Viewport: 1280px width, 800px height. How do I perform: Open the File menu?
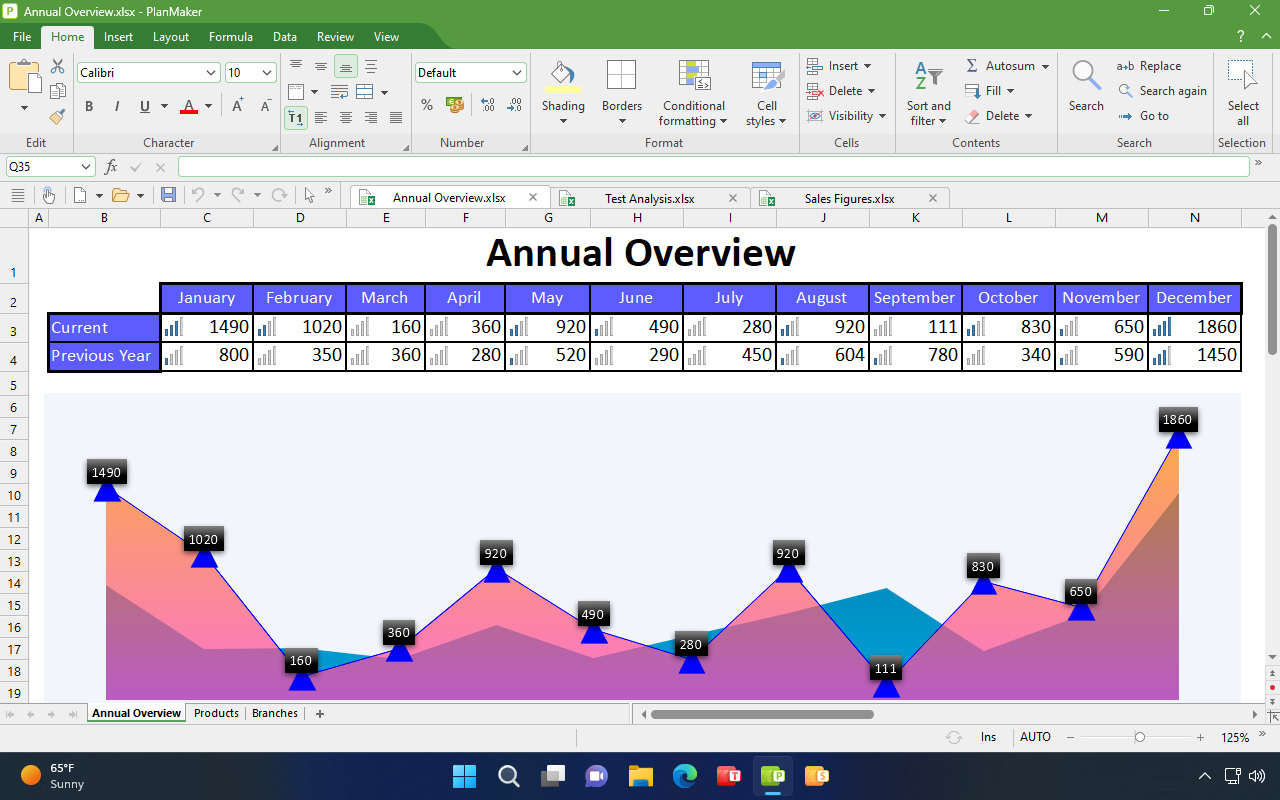pyautogui.click(x=22, y=37)
